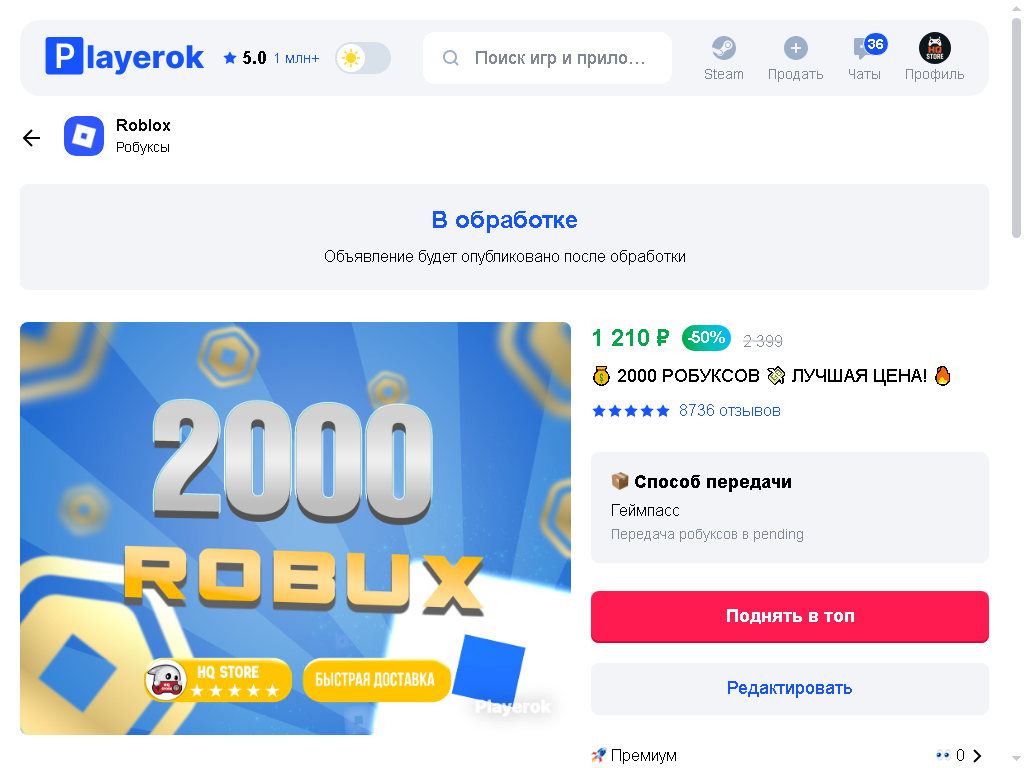
Task: Open the Steam section icon
Action: point(724,48)
